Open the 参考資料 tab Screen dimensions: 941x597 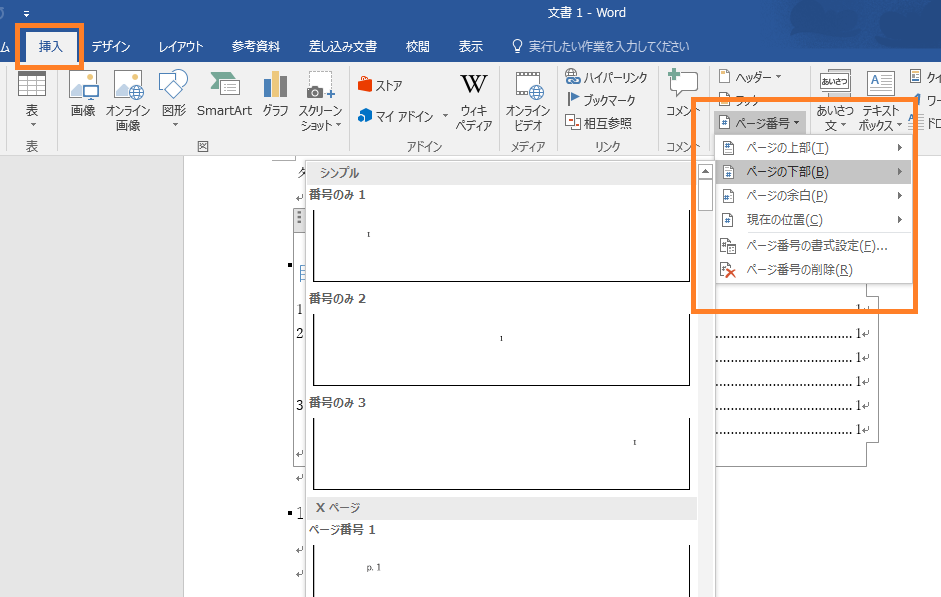point(256,46)
